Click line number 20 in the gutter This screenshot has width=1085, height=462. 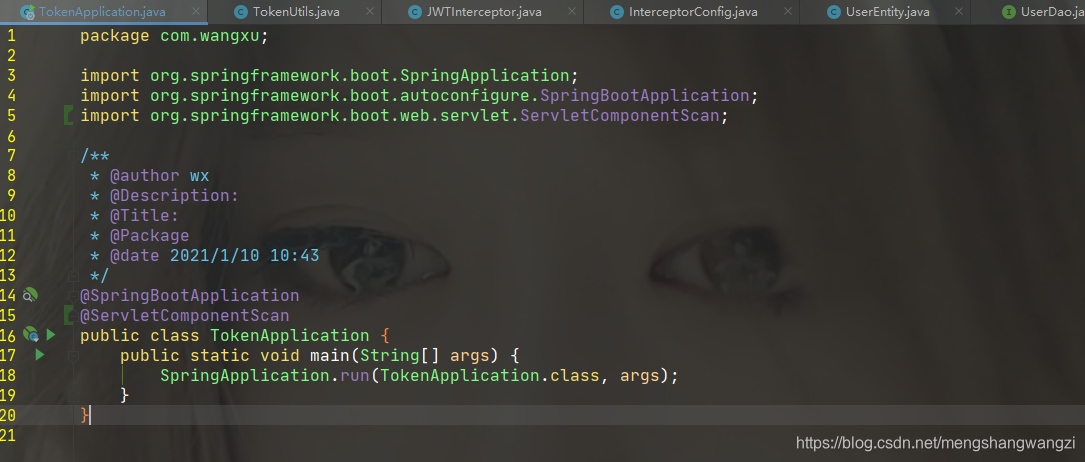tap(8, 416)
